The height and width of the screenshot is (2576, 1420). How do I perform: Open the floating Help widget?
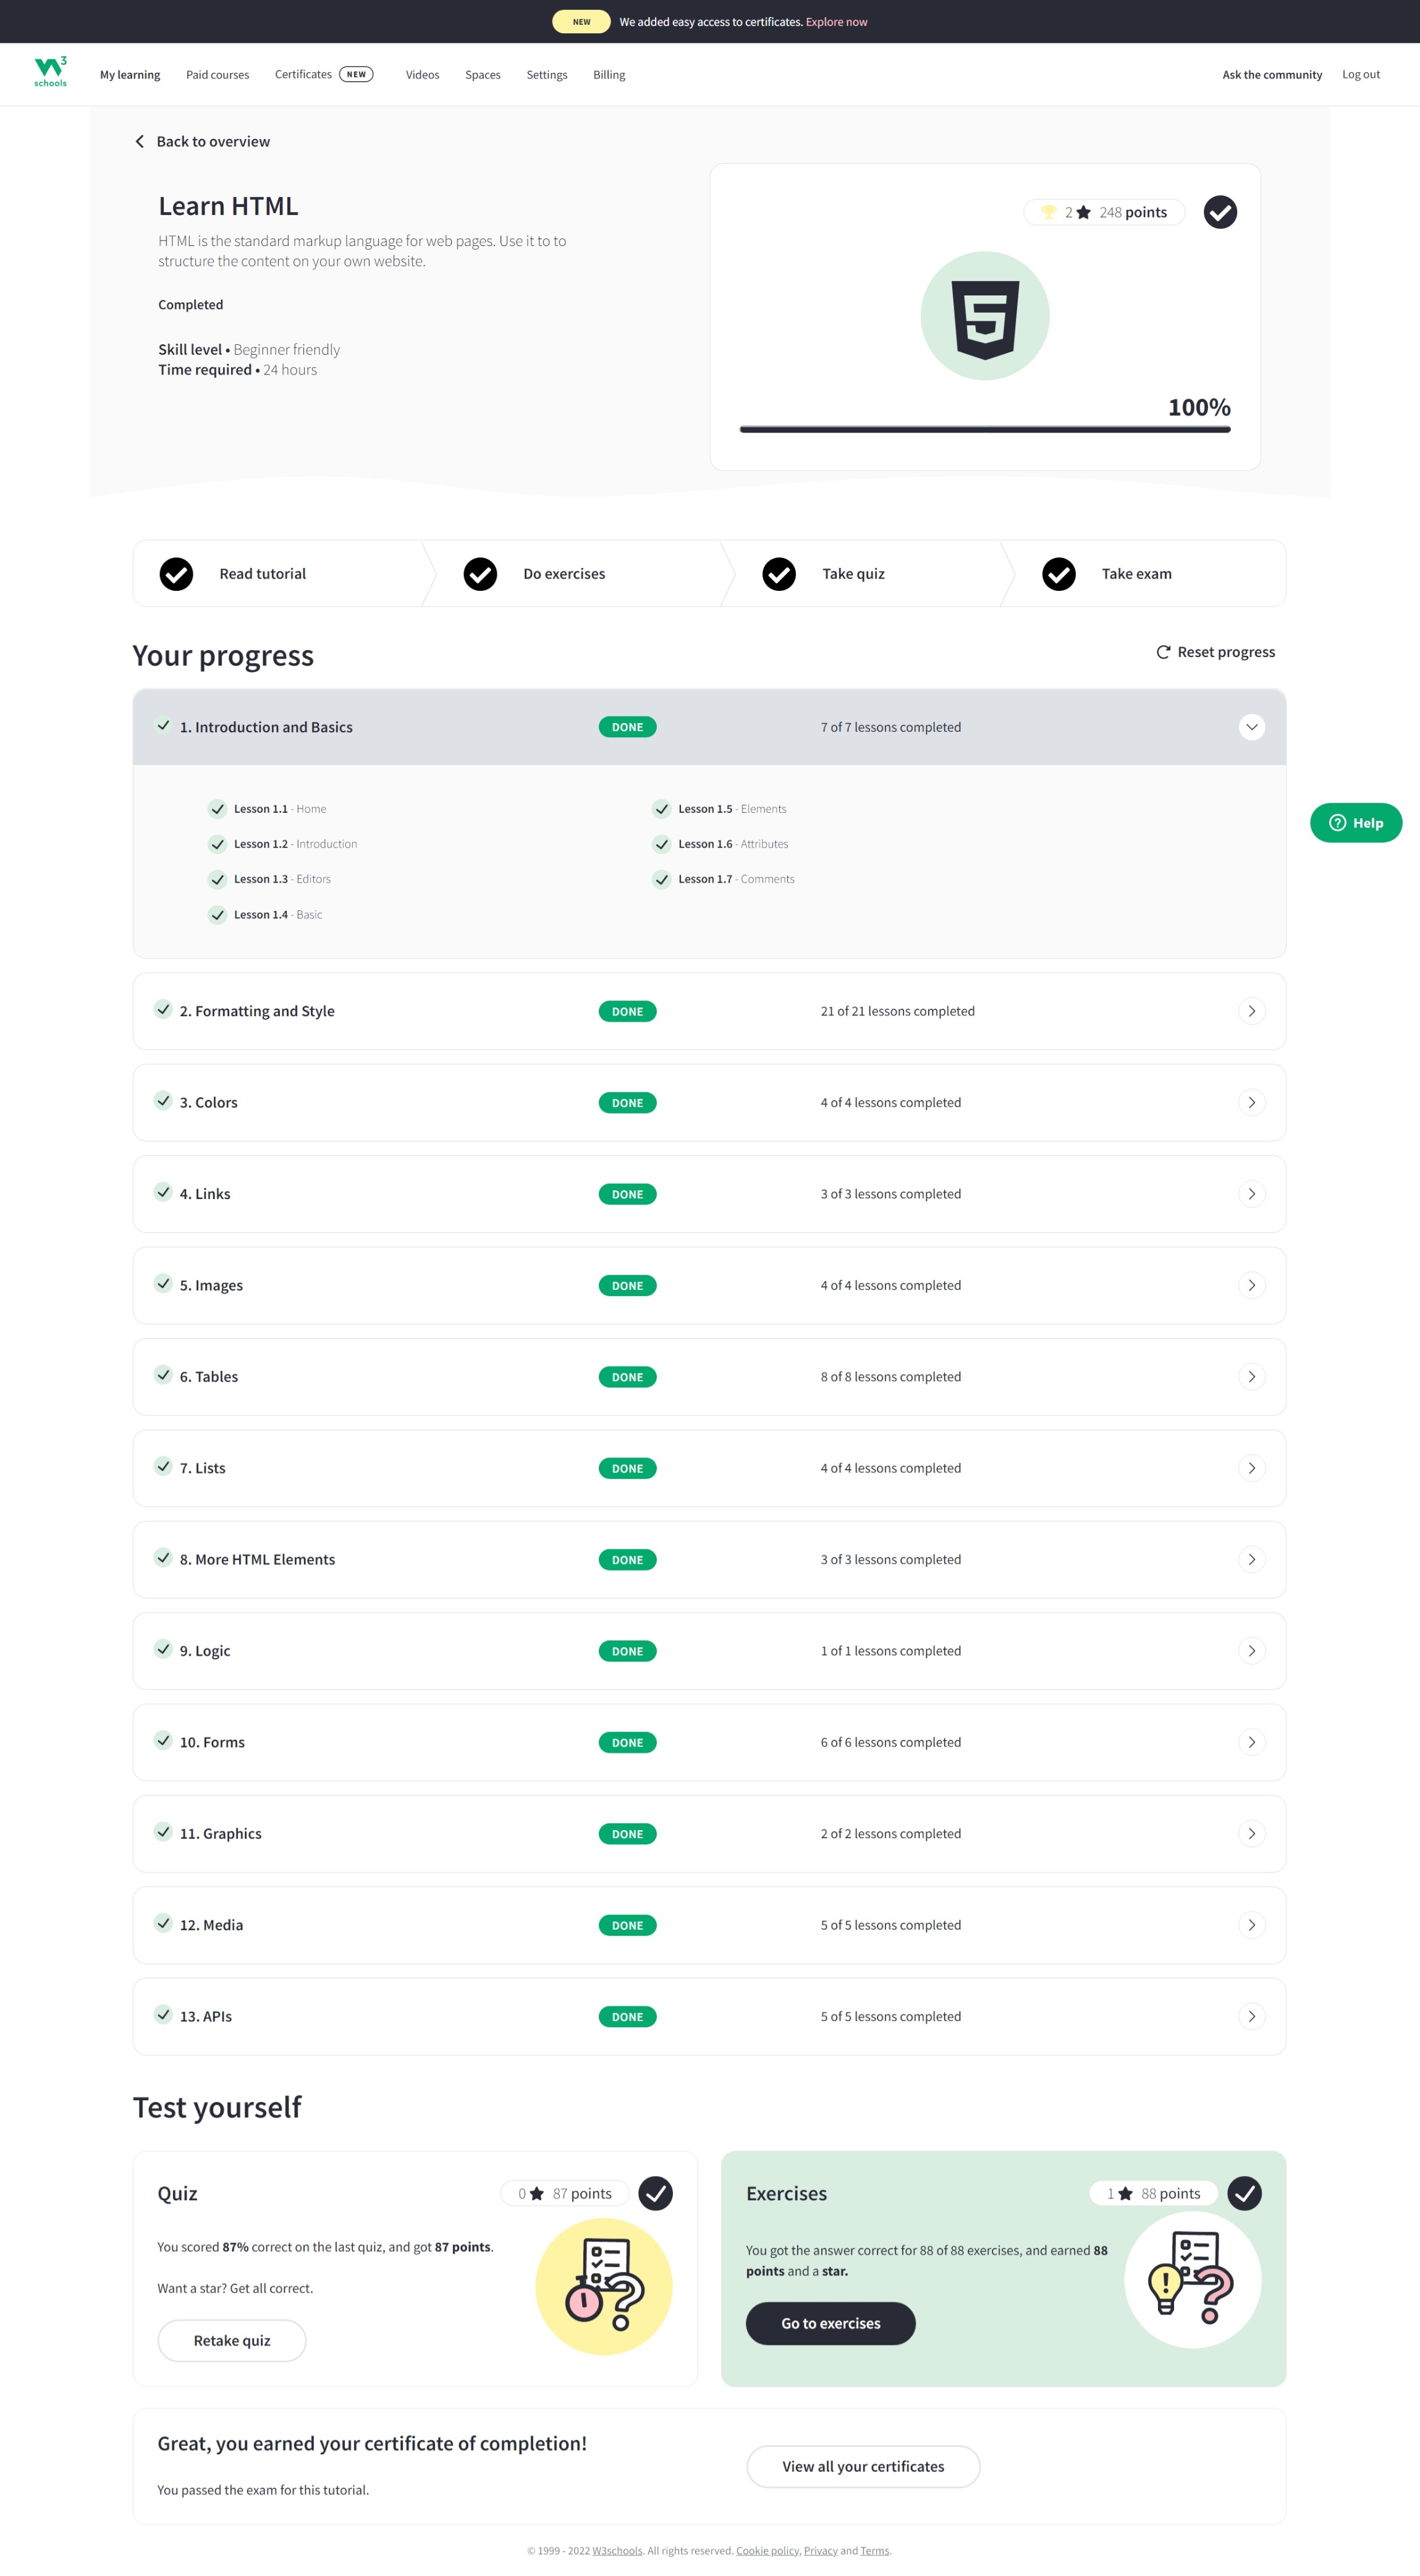(1356, 822)
